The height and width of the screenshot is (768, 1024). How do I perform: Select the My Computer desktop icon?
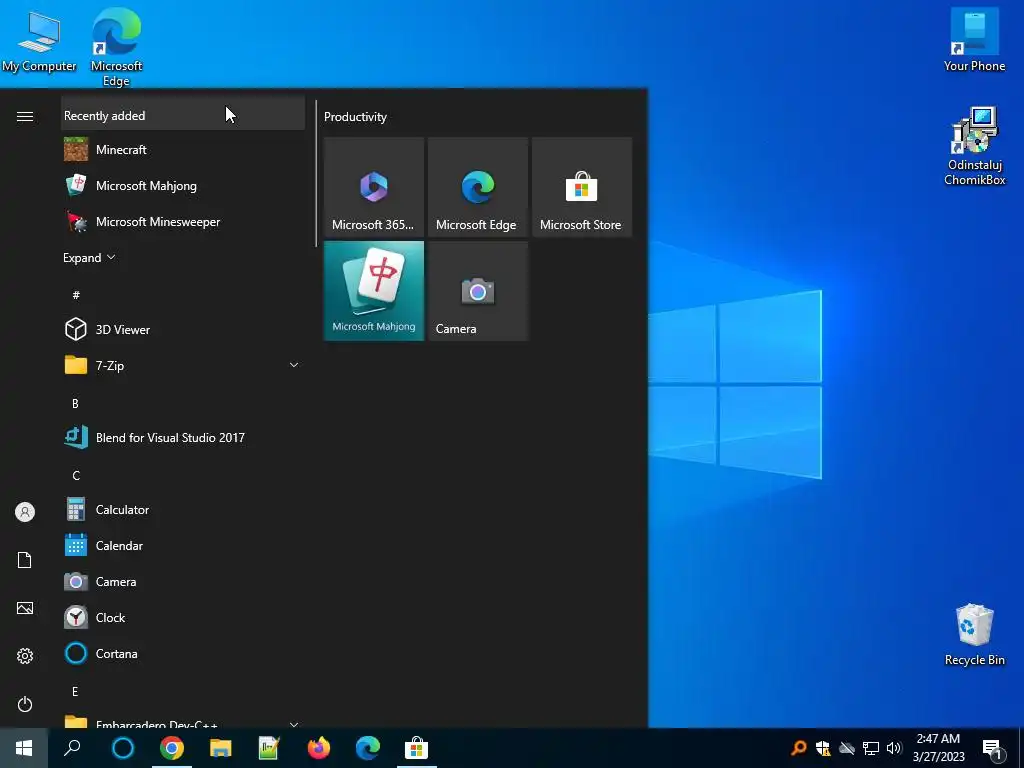[x=39, y=41]
